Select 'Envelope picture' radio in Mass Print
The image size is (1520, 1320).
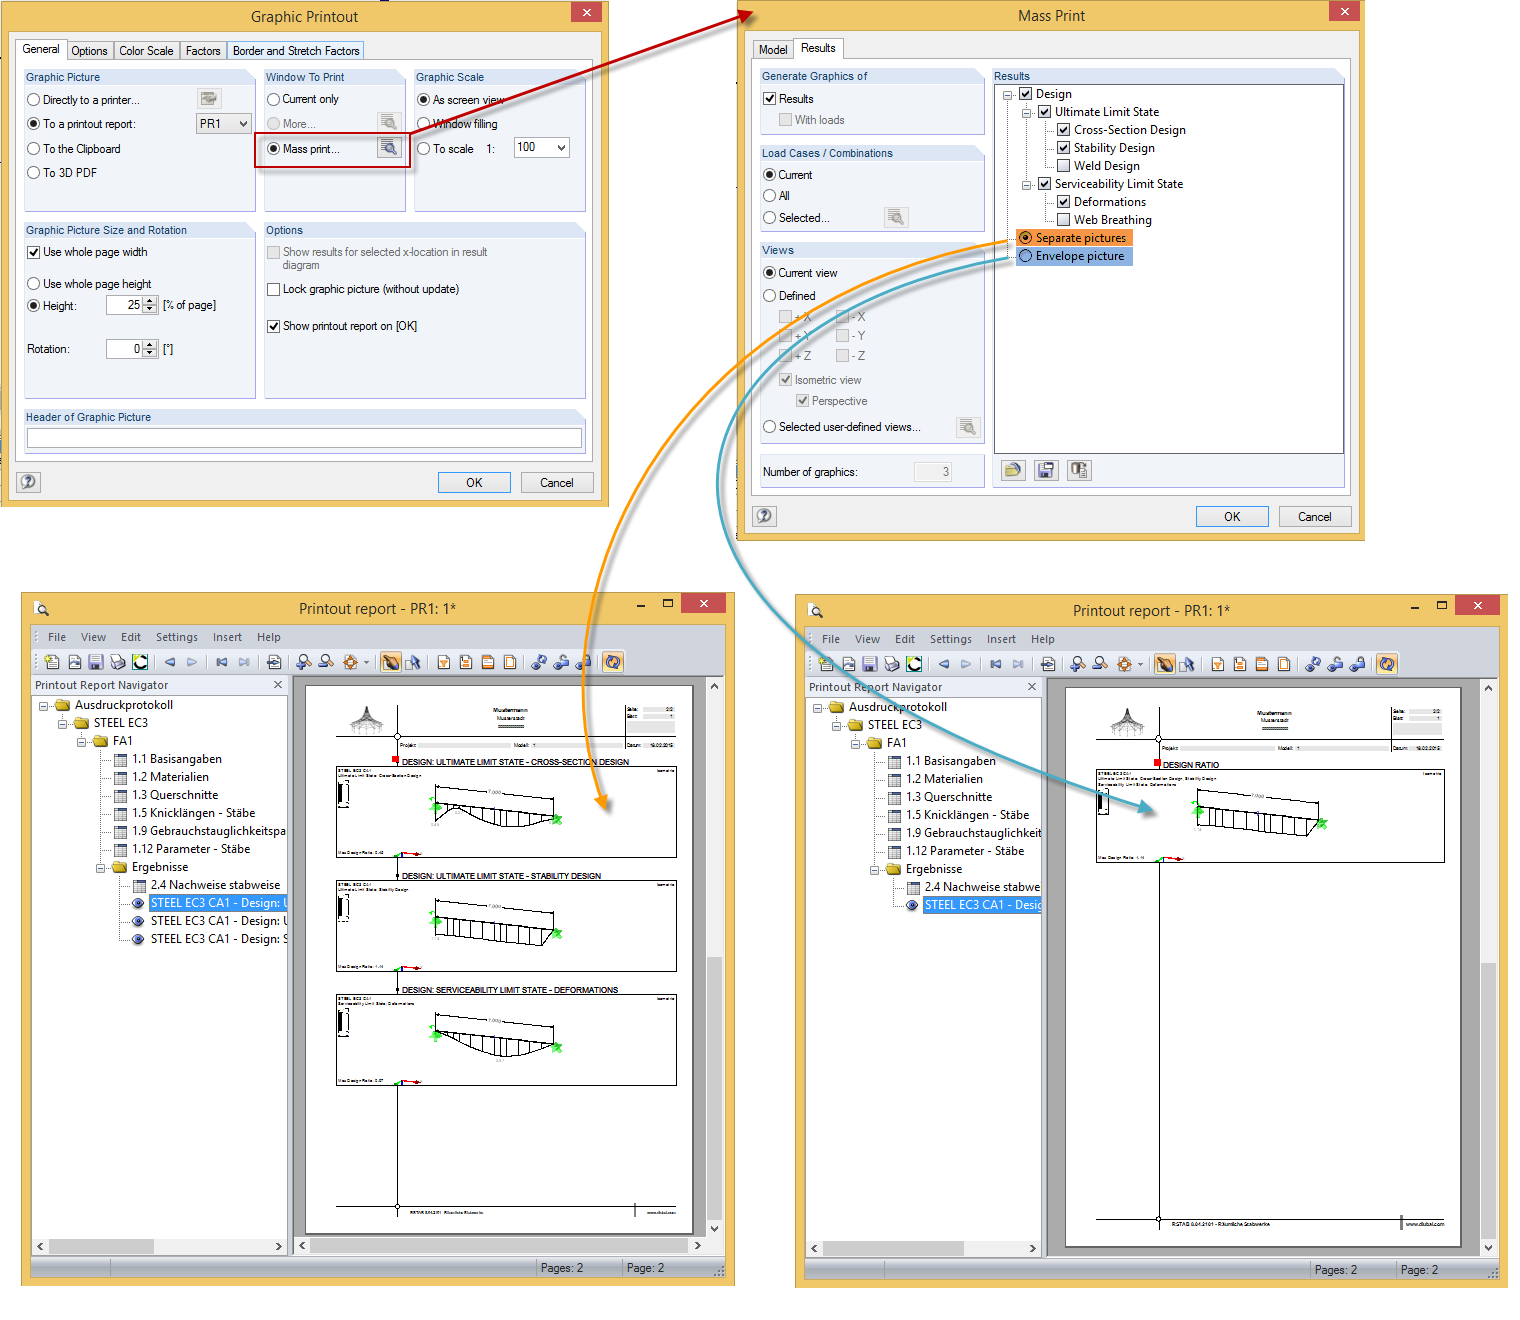click(1025, 256)
